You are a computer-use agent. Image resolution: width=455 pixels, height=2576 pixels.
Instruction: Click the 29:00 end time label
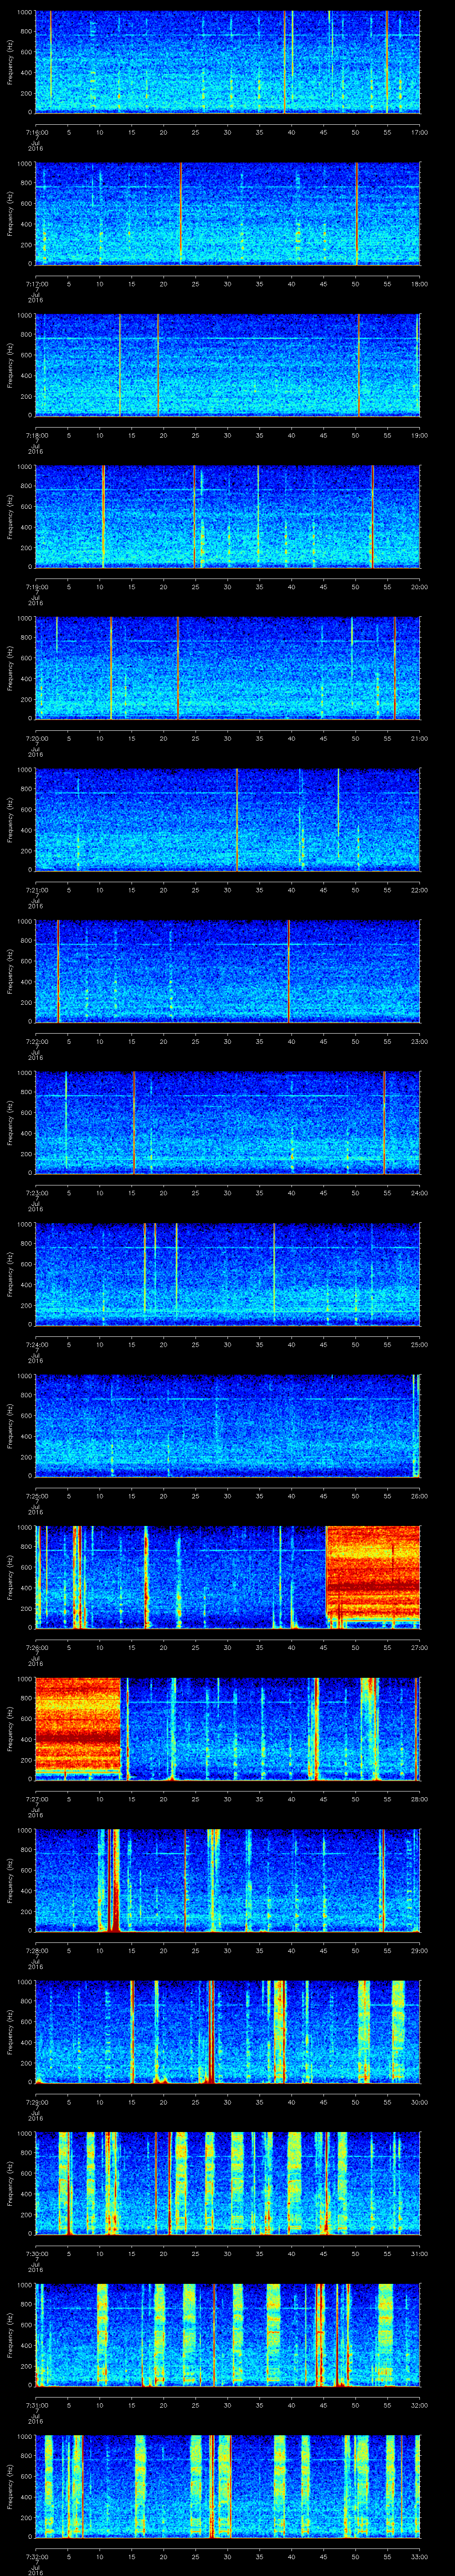point(419,1950)
